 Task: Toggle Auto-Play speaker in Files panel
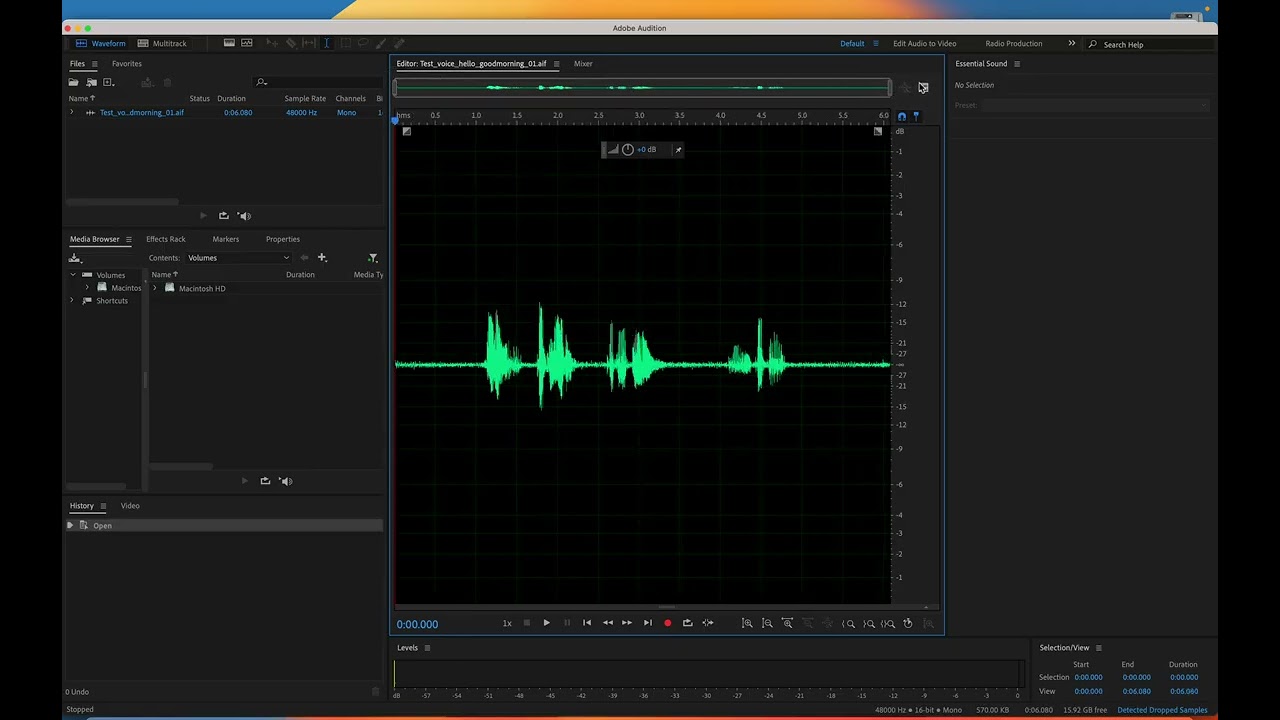tap(244, 215)
